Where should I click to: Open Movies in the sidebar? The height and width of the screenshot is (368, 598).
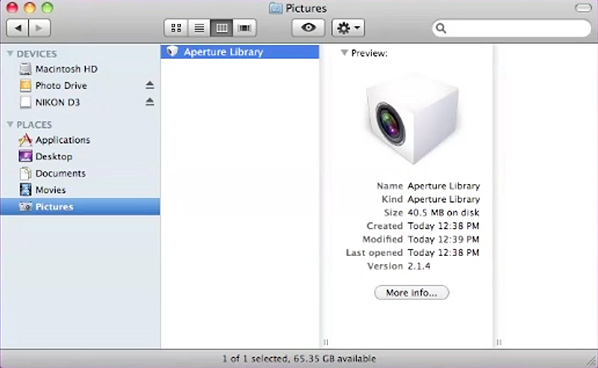(x=80, y=190)
